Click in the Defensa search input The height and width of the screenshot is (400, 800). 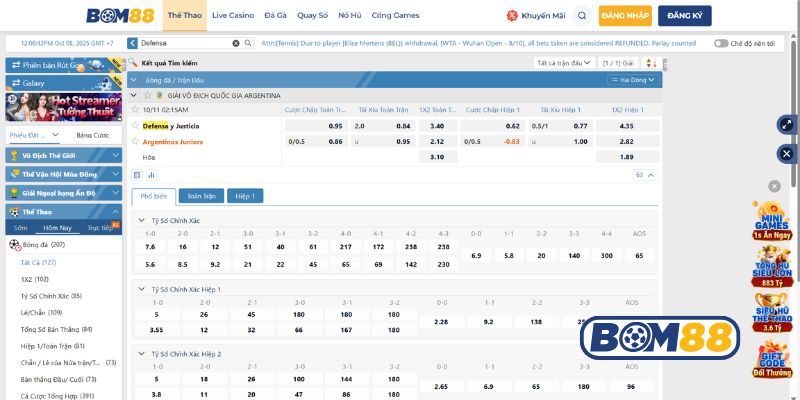(185, 43)
